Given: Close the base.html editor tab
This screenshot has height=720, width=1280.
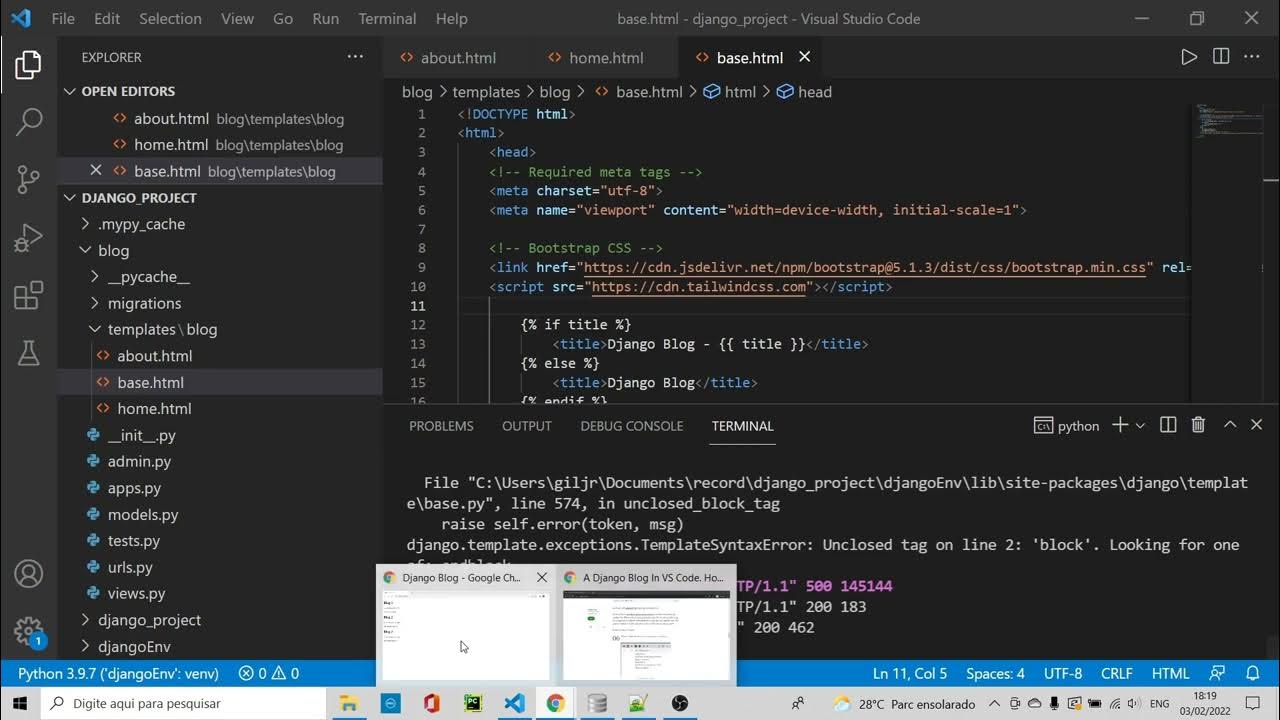Looking at the screenshot, I should (x=804, y=57).
